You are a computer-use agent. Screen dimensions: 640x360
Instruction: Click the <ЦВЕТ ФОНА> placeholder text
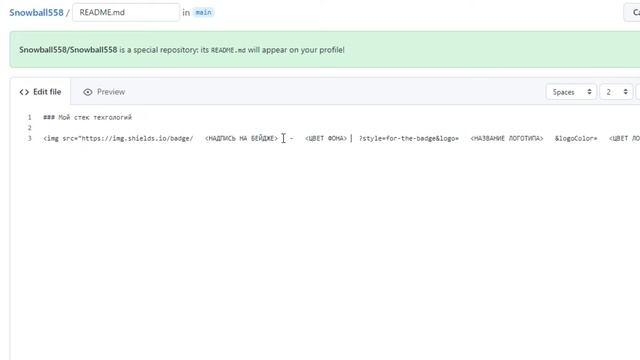326,138
